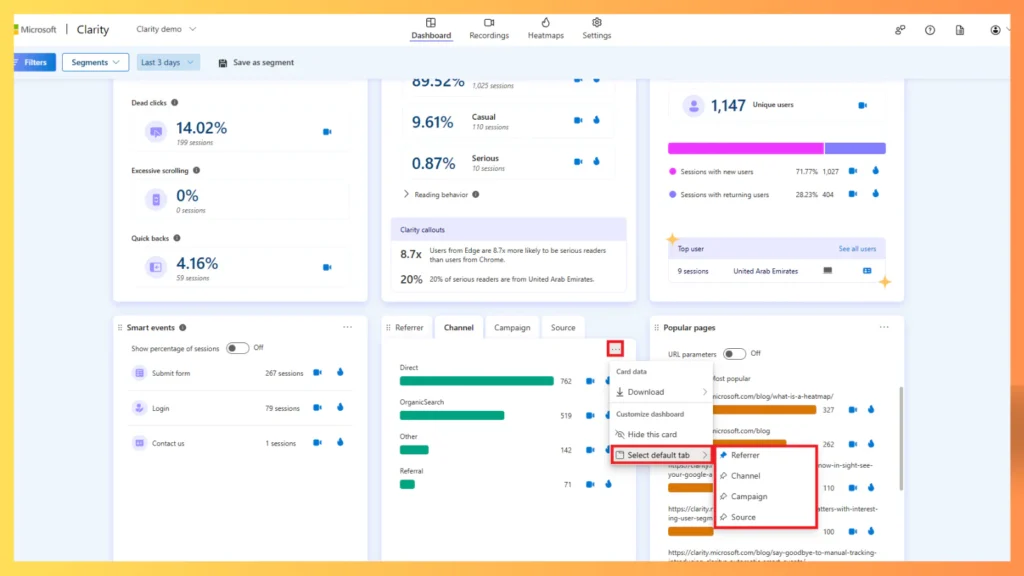
Task: Open heatmap icon next to Submit form event
Action: (340, 373)
